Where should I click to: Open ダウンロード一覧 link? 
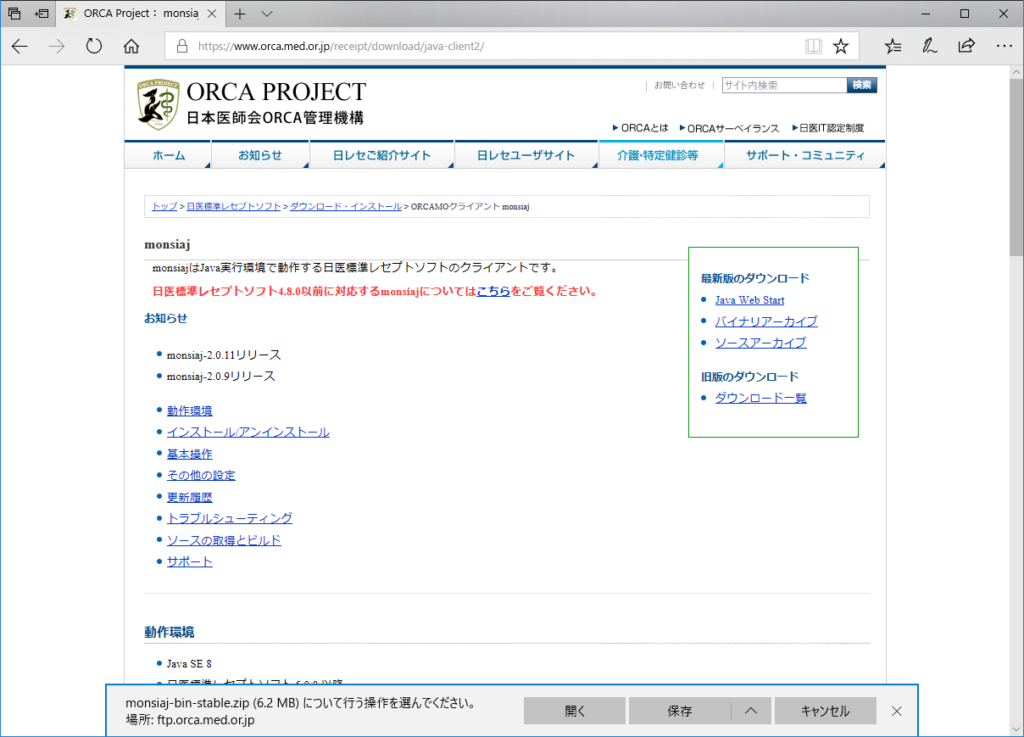coord(760,398)
